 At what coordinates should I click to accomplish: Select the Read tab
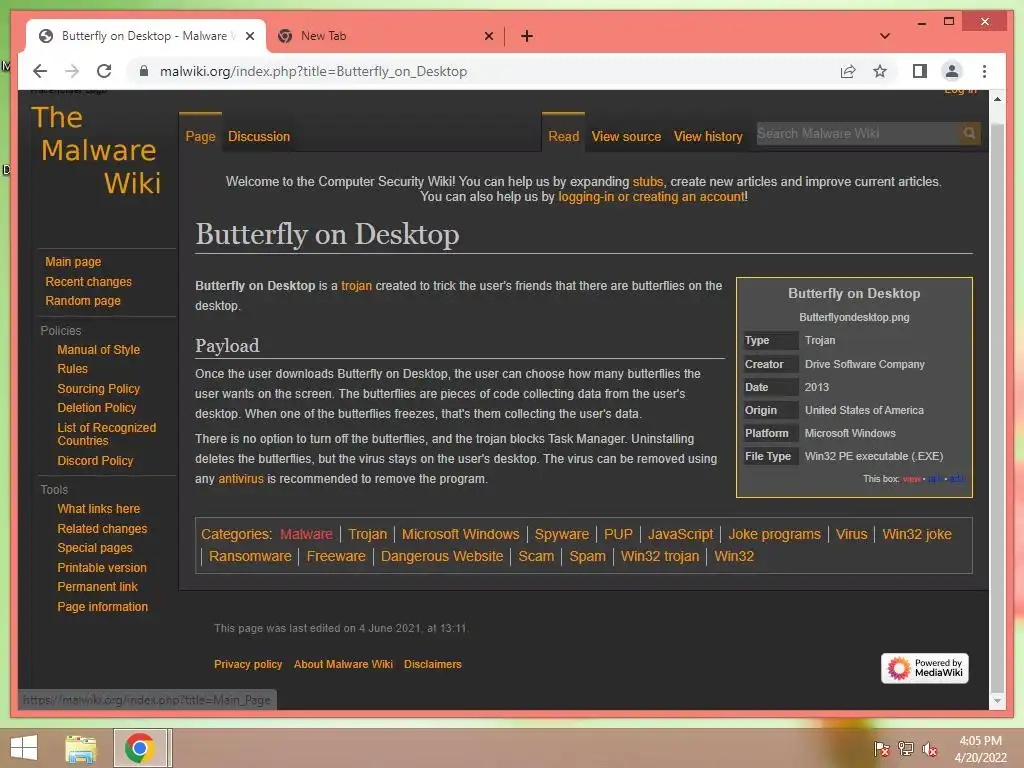click(x=564, y=136)
